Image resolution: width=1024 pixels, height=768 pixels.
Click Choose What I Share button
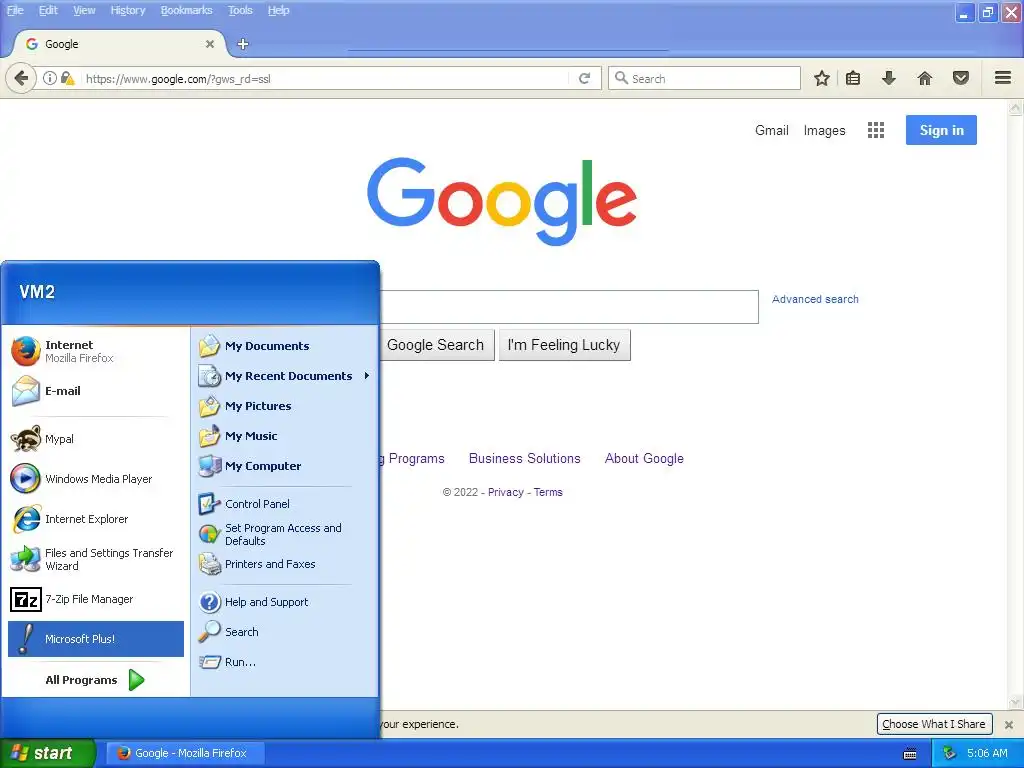click(x=934, y=724)
